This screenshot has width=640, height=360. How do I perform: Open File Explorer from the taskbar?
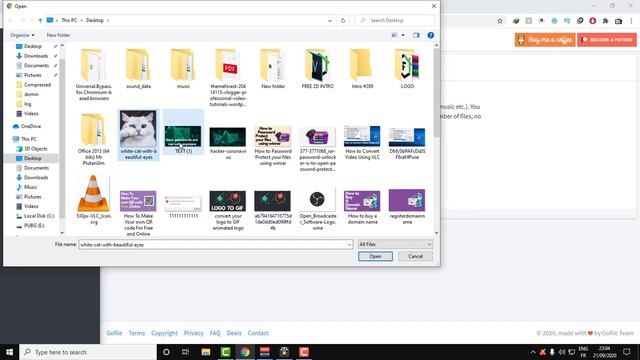206,352
